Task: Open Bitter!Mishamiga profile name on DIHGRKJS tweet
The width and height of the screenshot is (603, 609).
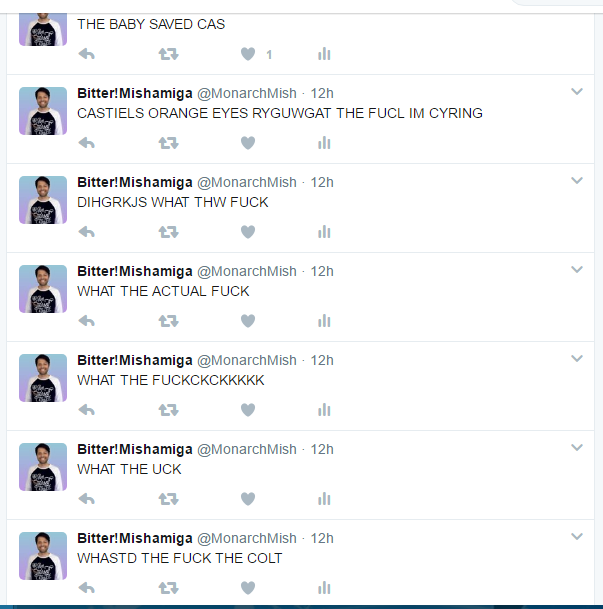Action: [x=135, y=183]
